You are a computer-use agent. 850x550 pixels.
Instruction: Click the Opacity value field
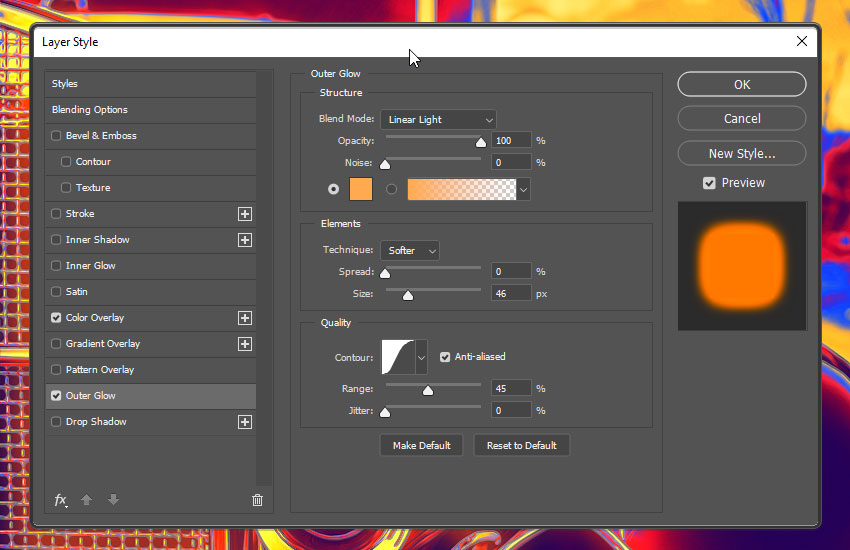(511, 140)
